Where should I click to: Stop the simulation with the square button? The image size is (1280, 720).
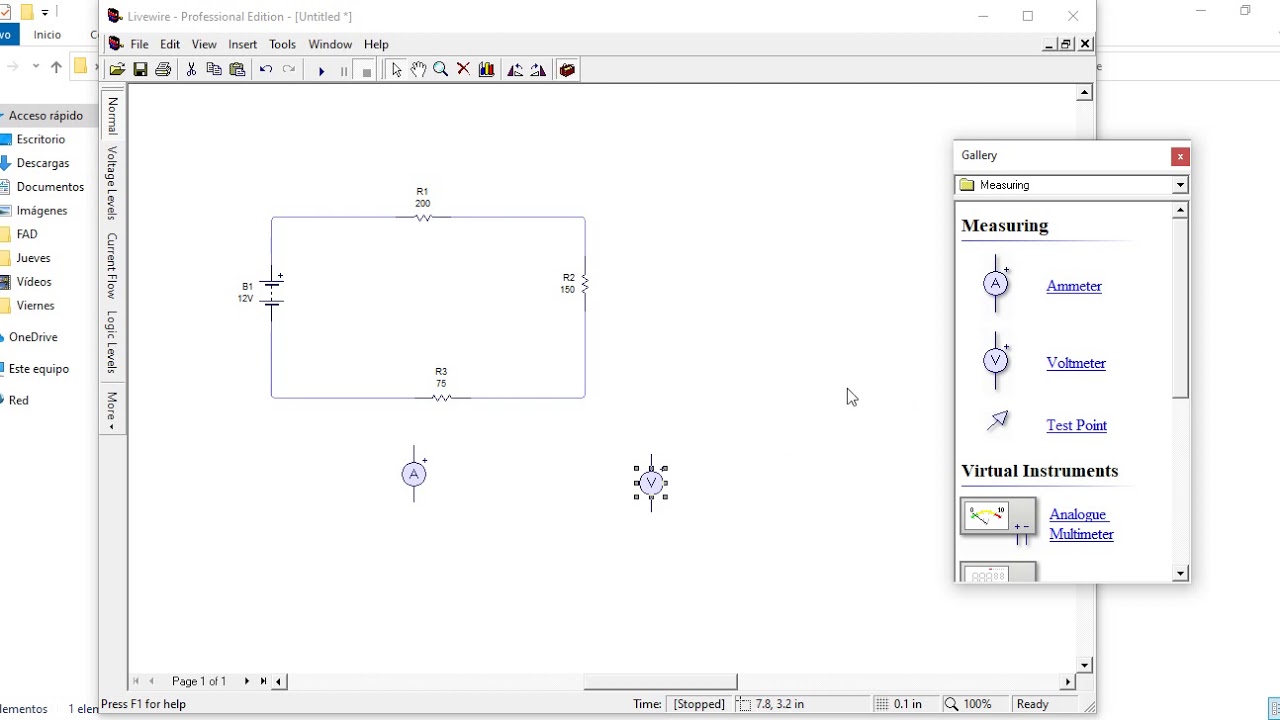tap(367, 71)
